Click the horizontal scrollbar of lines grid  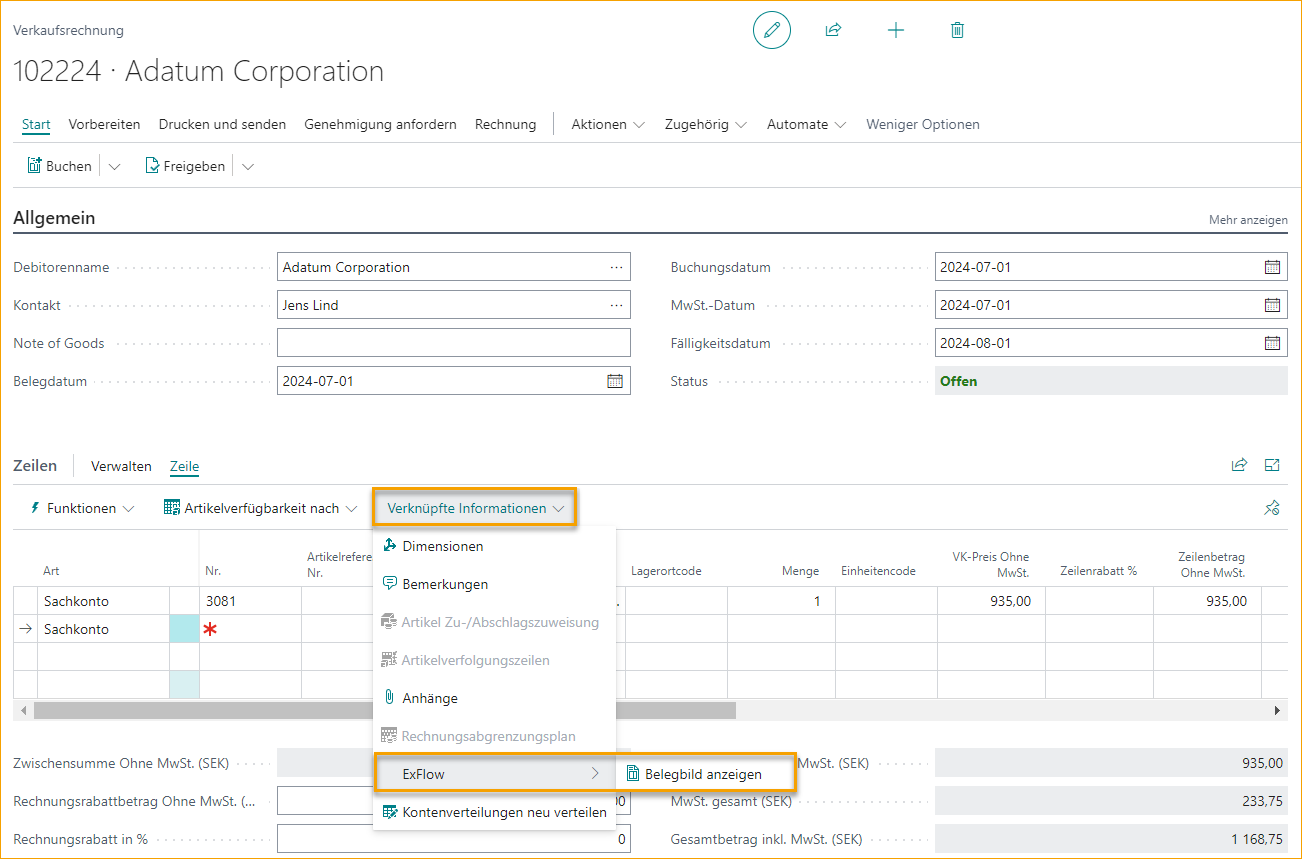[385, 710]
